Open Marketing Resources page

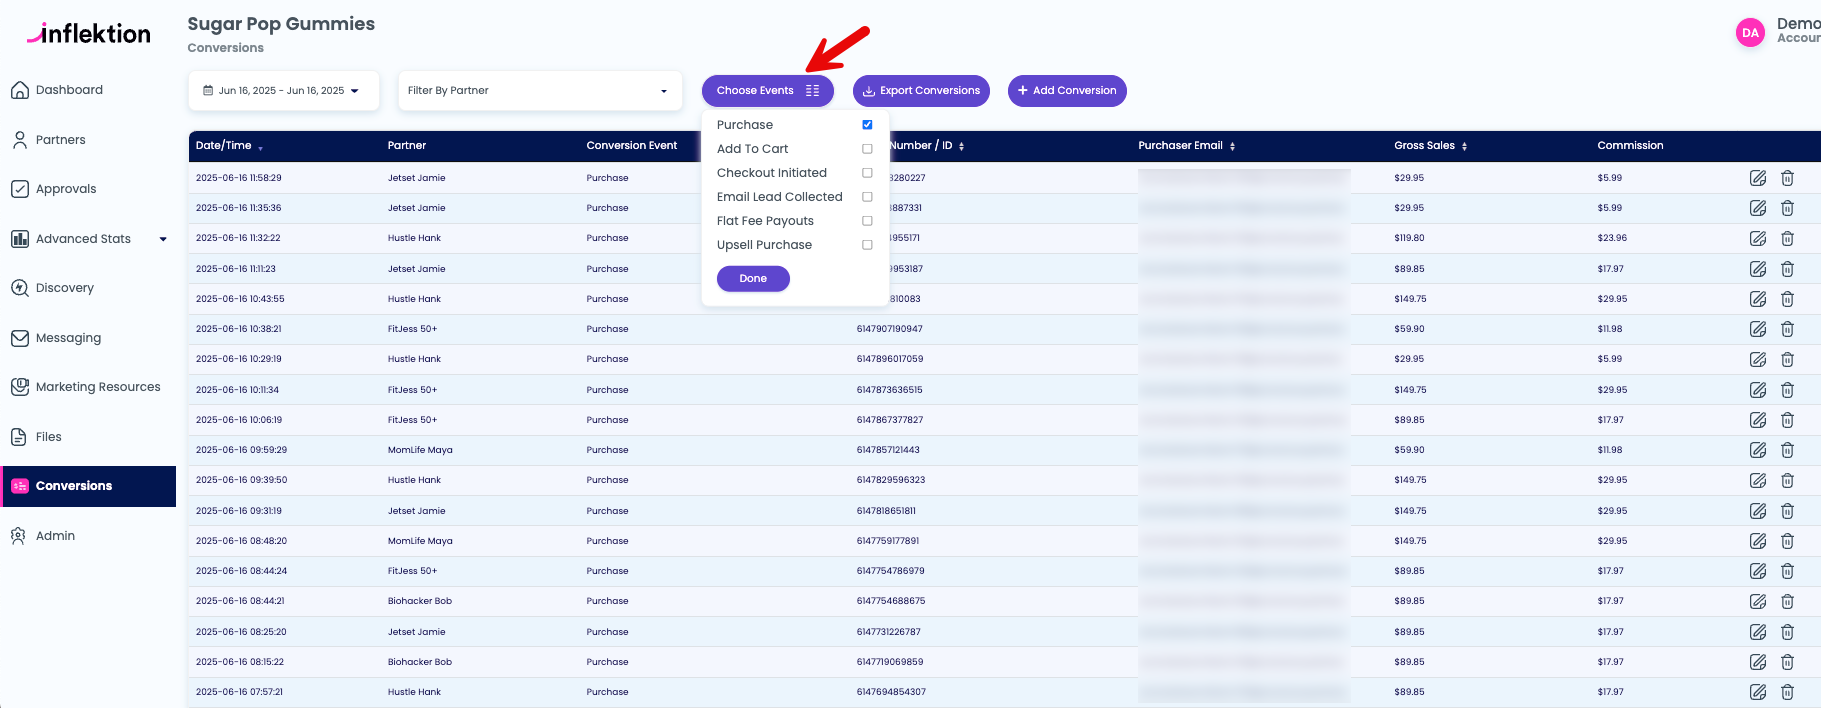point(98,387)
